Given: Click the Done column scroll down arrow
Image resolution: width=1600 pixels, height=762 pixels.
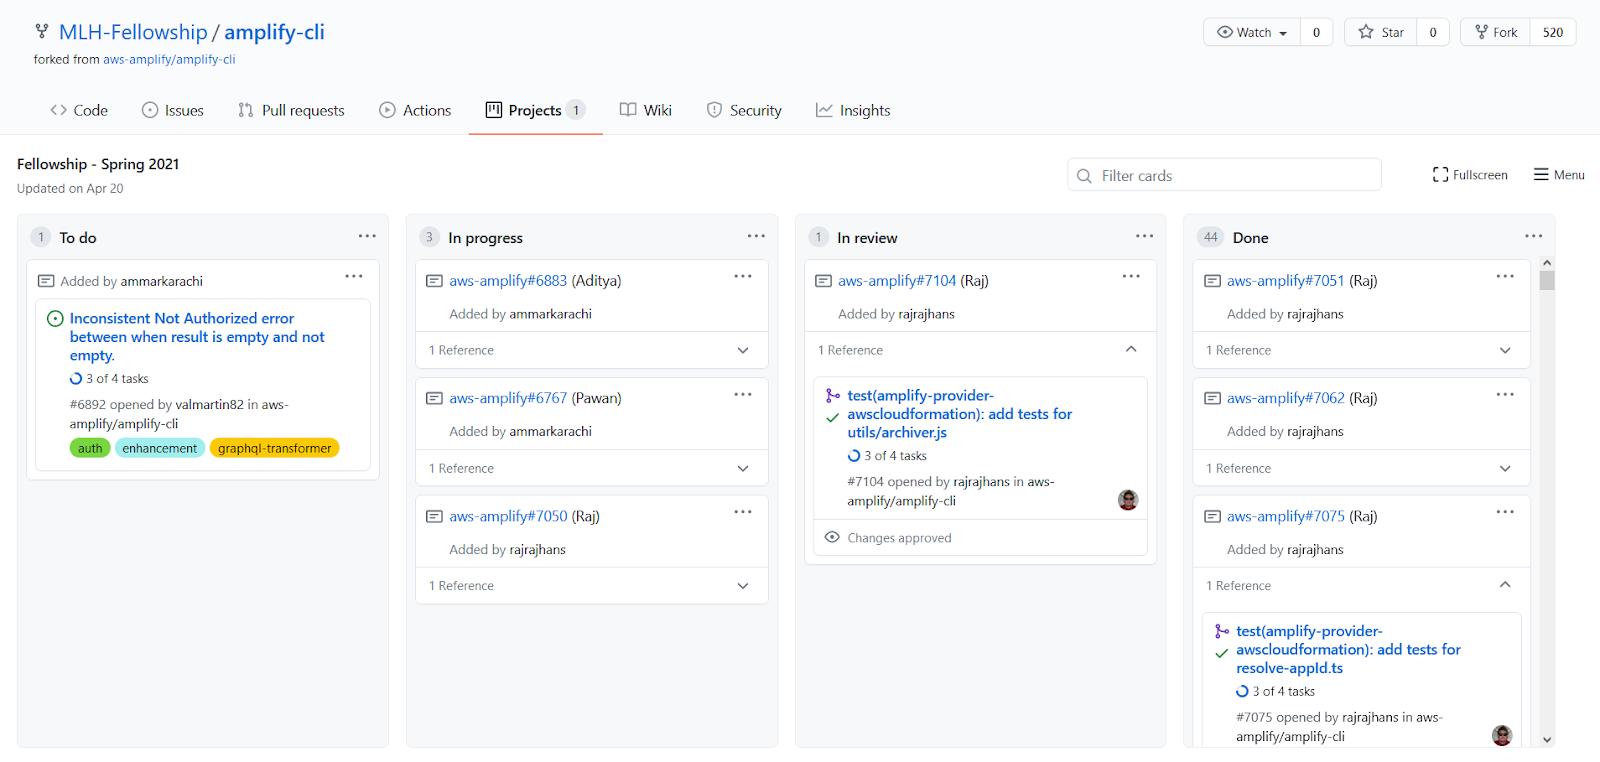Looking at the screenshot, I should pos(1547,740).
